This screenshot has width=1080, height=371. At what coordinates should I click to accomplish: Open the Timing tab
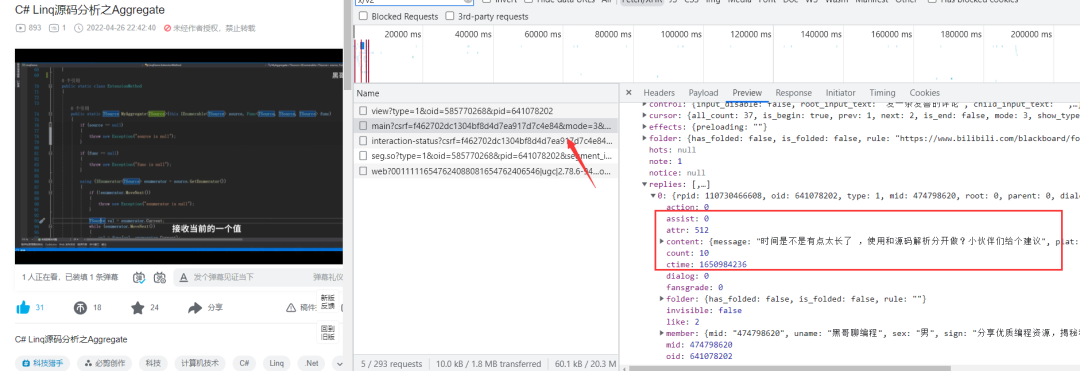[x=882, y=93]
